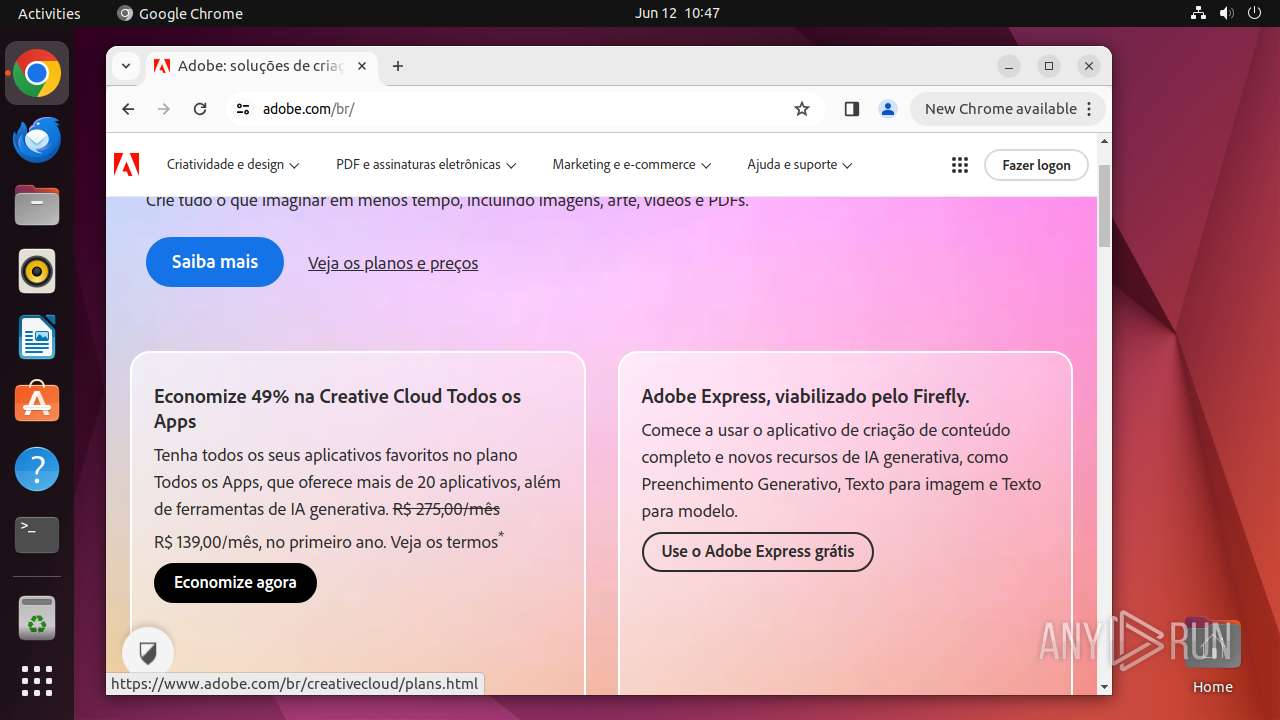Bookmark this page with the star
1280x720 pixels.
(x=802, y=109)
